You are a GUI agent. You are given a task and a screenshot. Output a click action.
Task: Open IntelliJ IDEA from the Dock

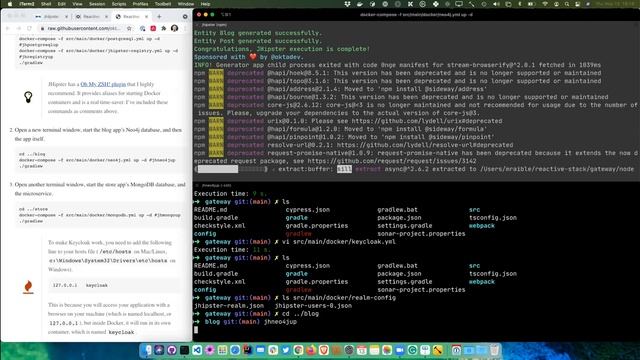click(x=248, y=350)
